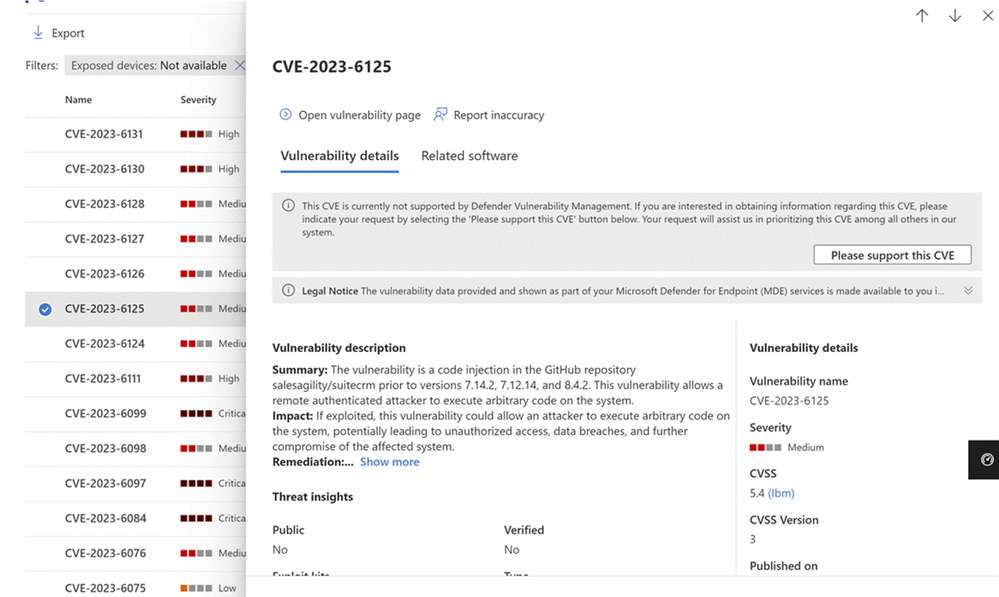Click Low severity indicator for CVE-2023-6075

[196, 588]
